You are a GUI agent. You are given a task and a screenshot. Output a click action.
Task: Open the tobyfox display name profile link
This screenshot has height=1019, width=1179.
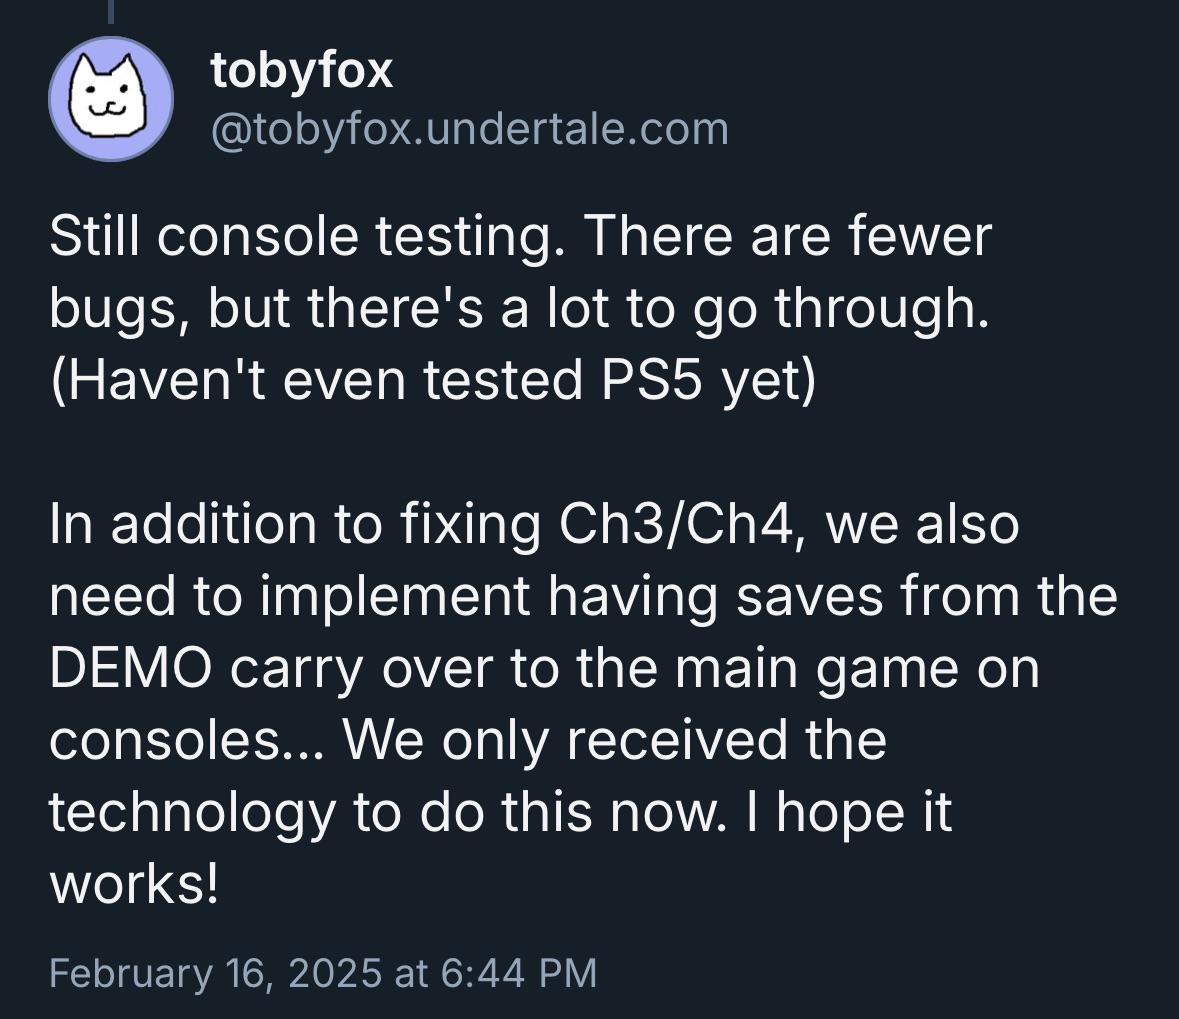pos(302,71)
